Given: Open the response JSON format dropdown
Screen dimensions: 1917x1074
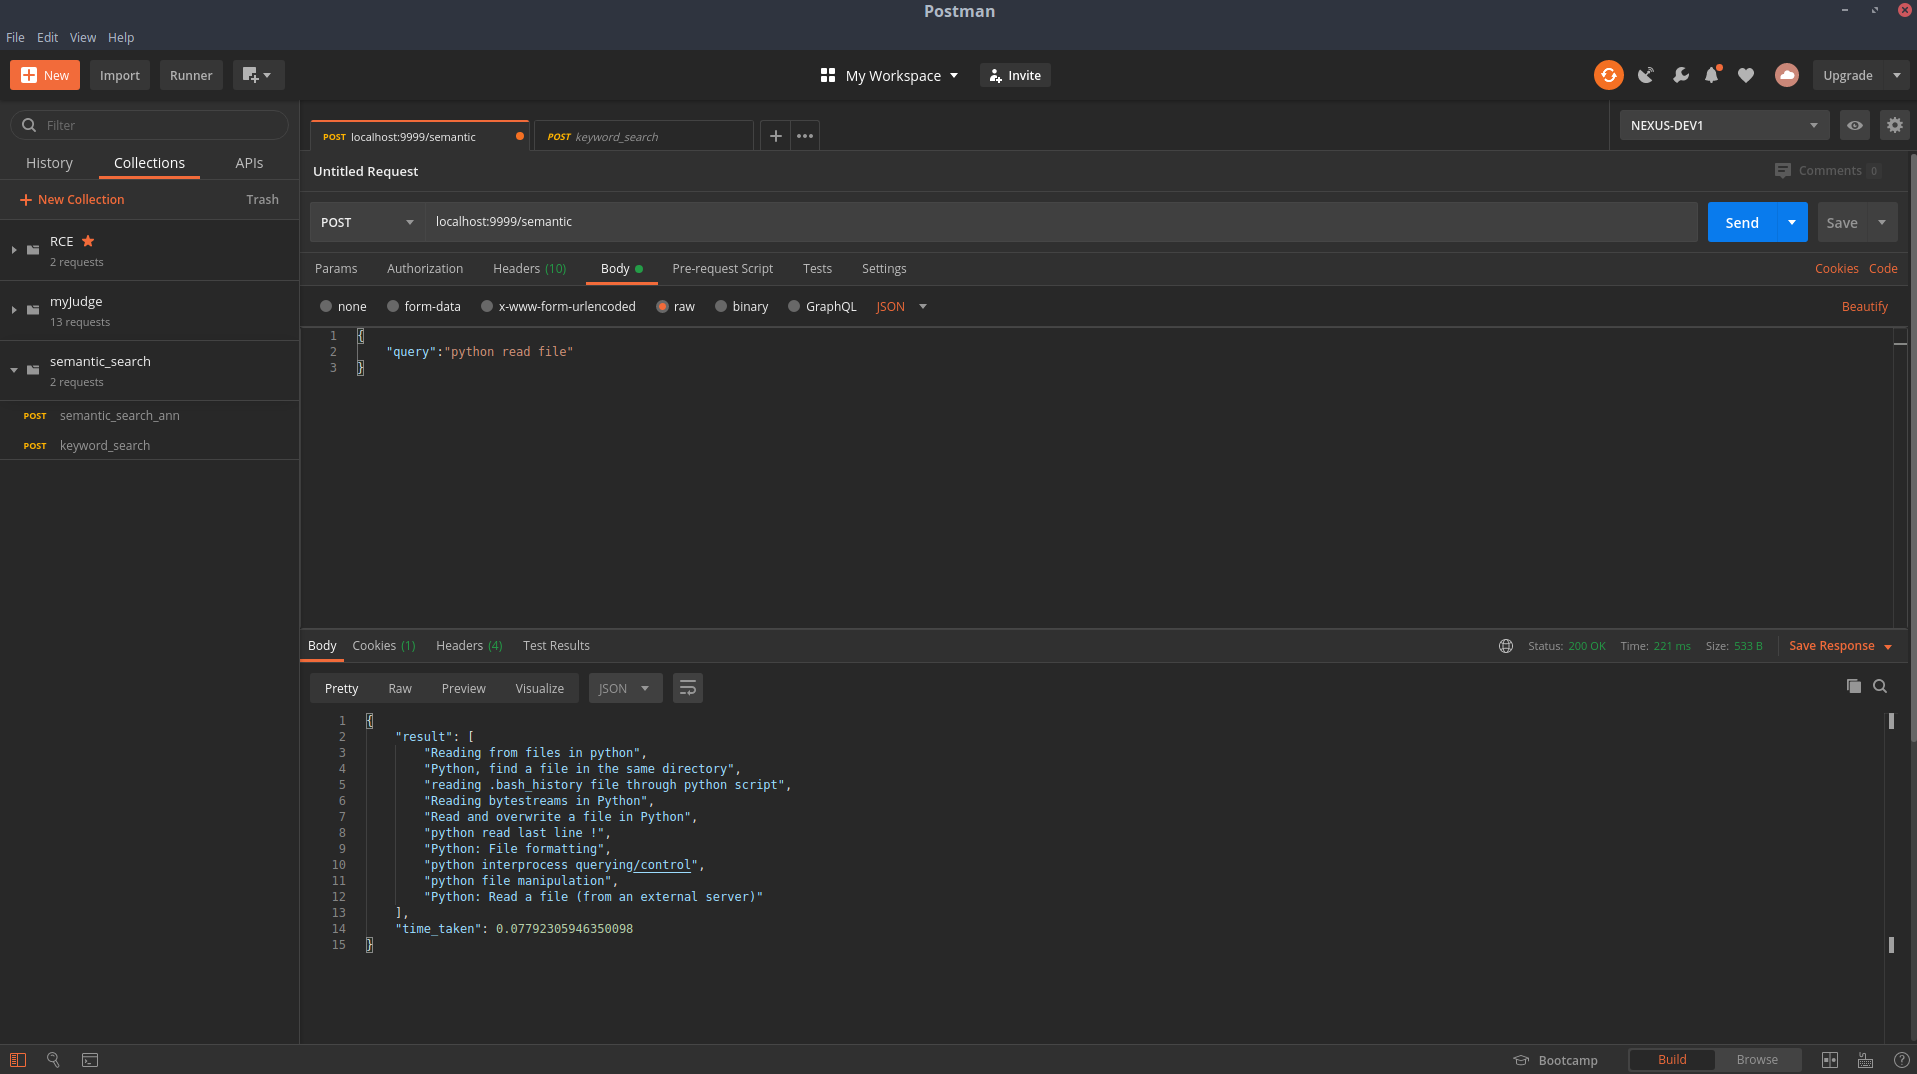Looking at the screenshot, I should click(x=625, y=688).
